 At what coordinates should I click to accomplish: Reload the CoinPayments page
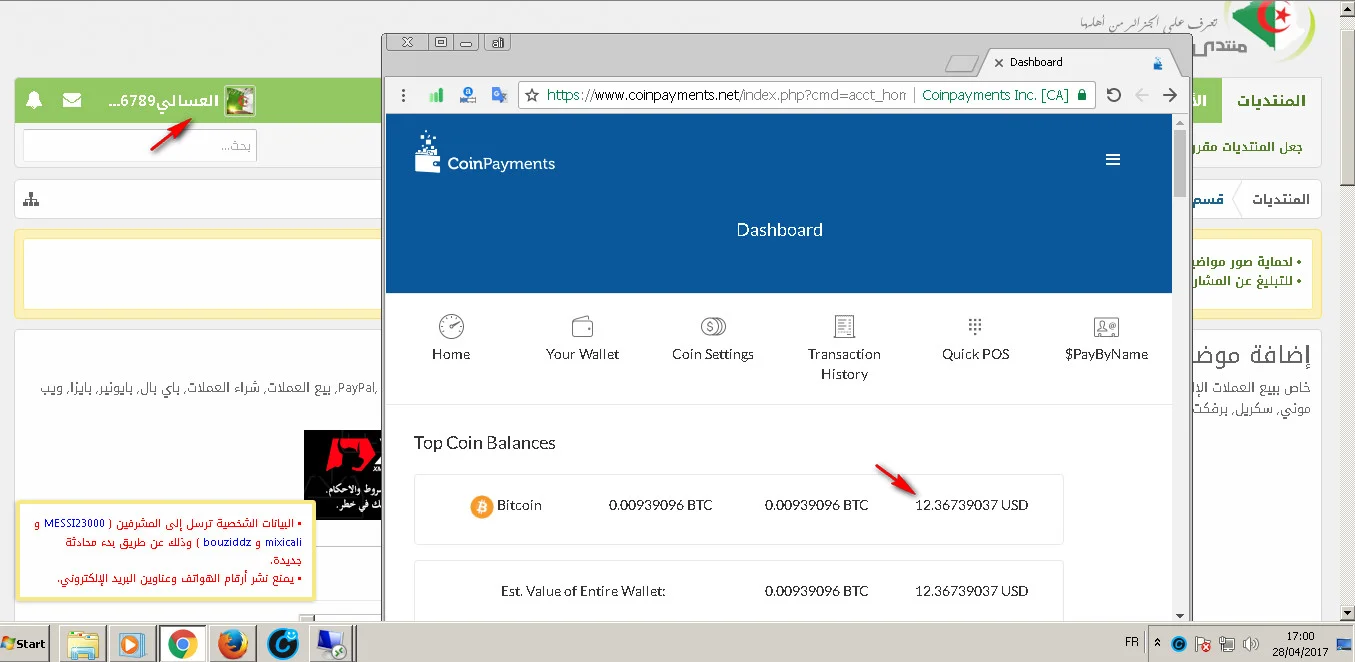(1113, 96)
